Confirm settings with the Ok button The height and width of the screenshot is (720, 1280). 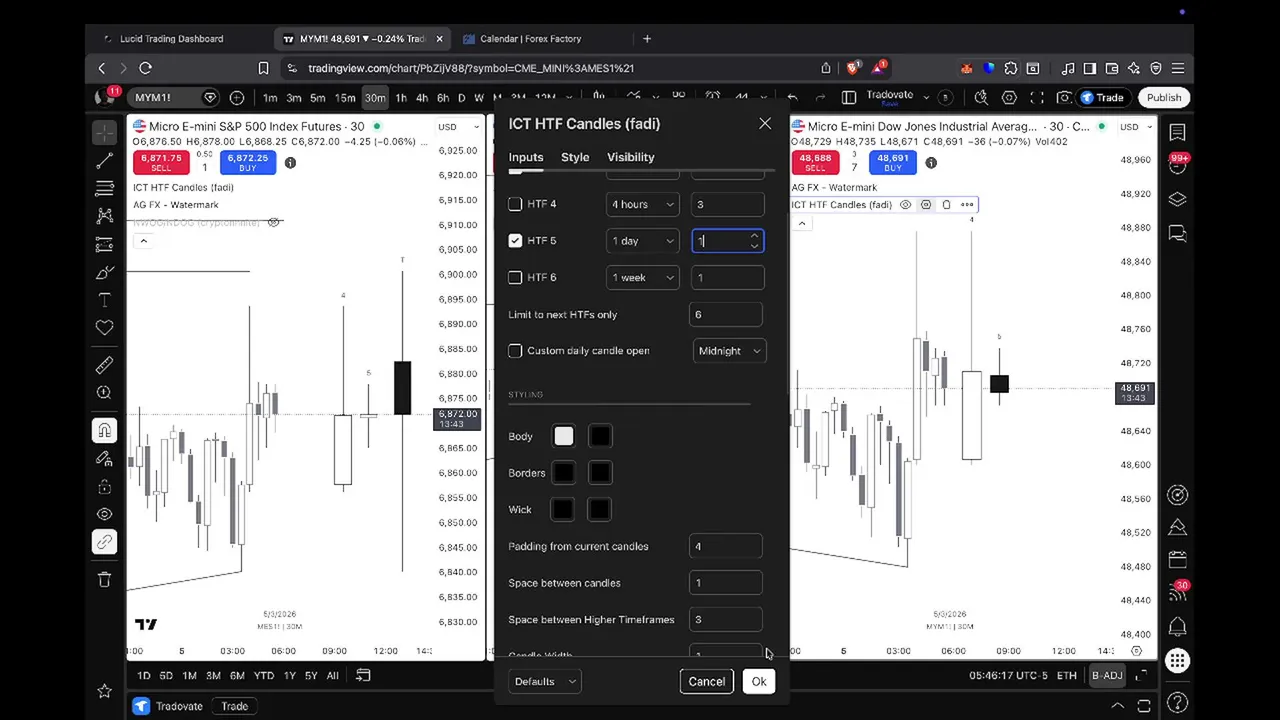point(759,681)
